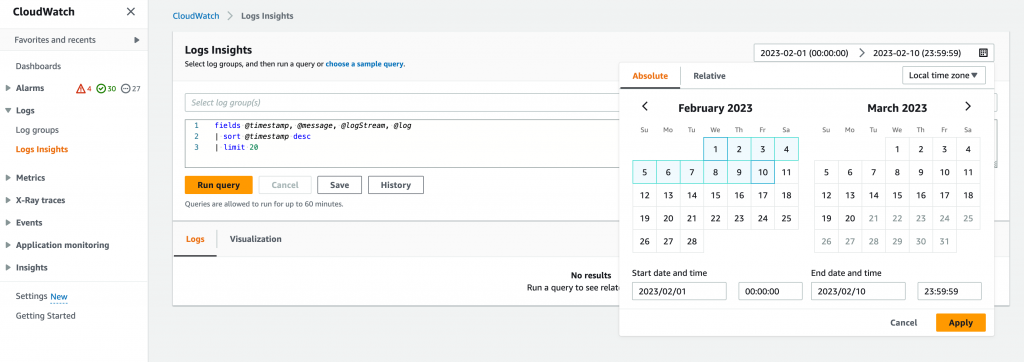Select March 15 in calendar
Image resolution: width=1024 pixels, height=362 pixels.
pyautogui.click(x=897, y=195)
